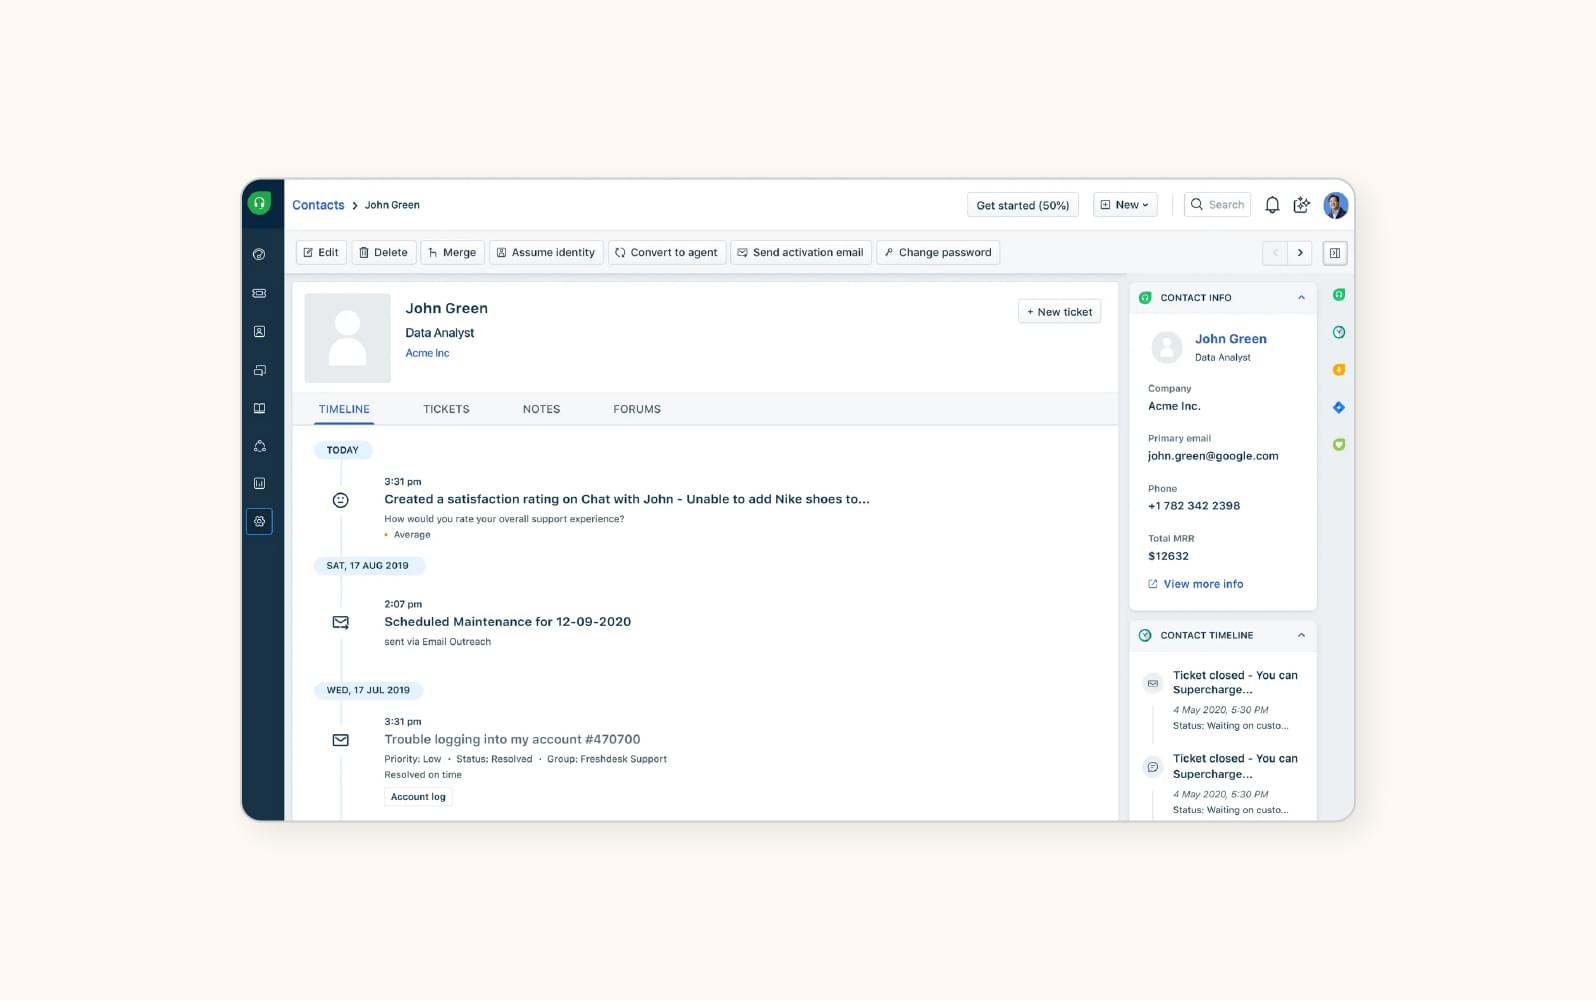Open the Dashboard sidebar icon
Image resolution: width=1596 pixels, height=1000 pixels.
(x=259, y=254)
